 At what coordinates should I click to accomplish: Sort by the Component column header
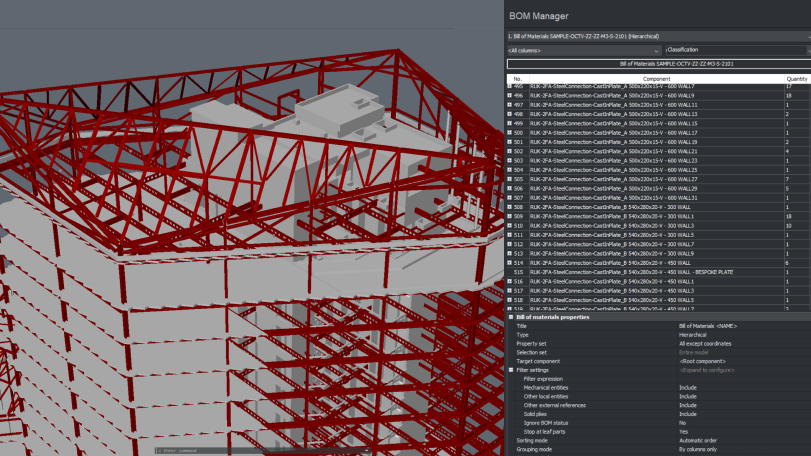pyautogui.click(x=656, y=79)
